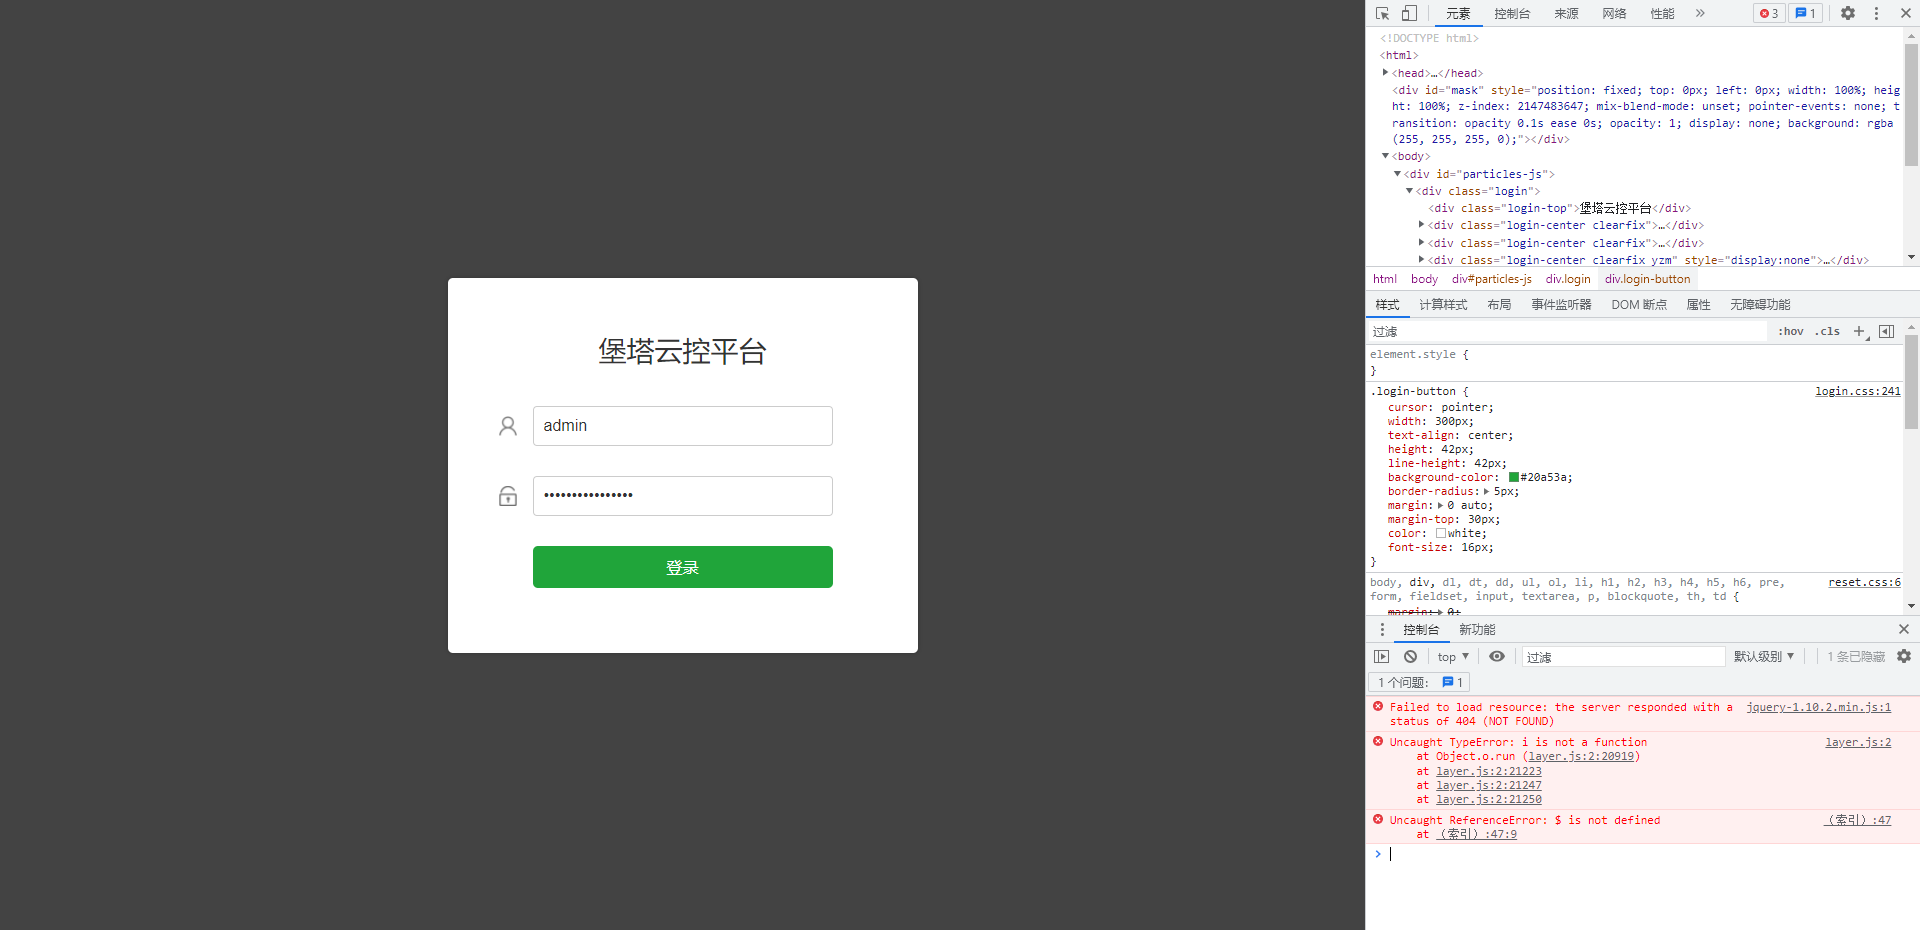This screenshot has height=930, width=1920.
Task: Toggle the .cls class editor button
Action: tap(1827, 331)
